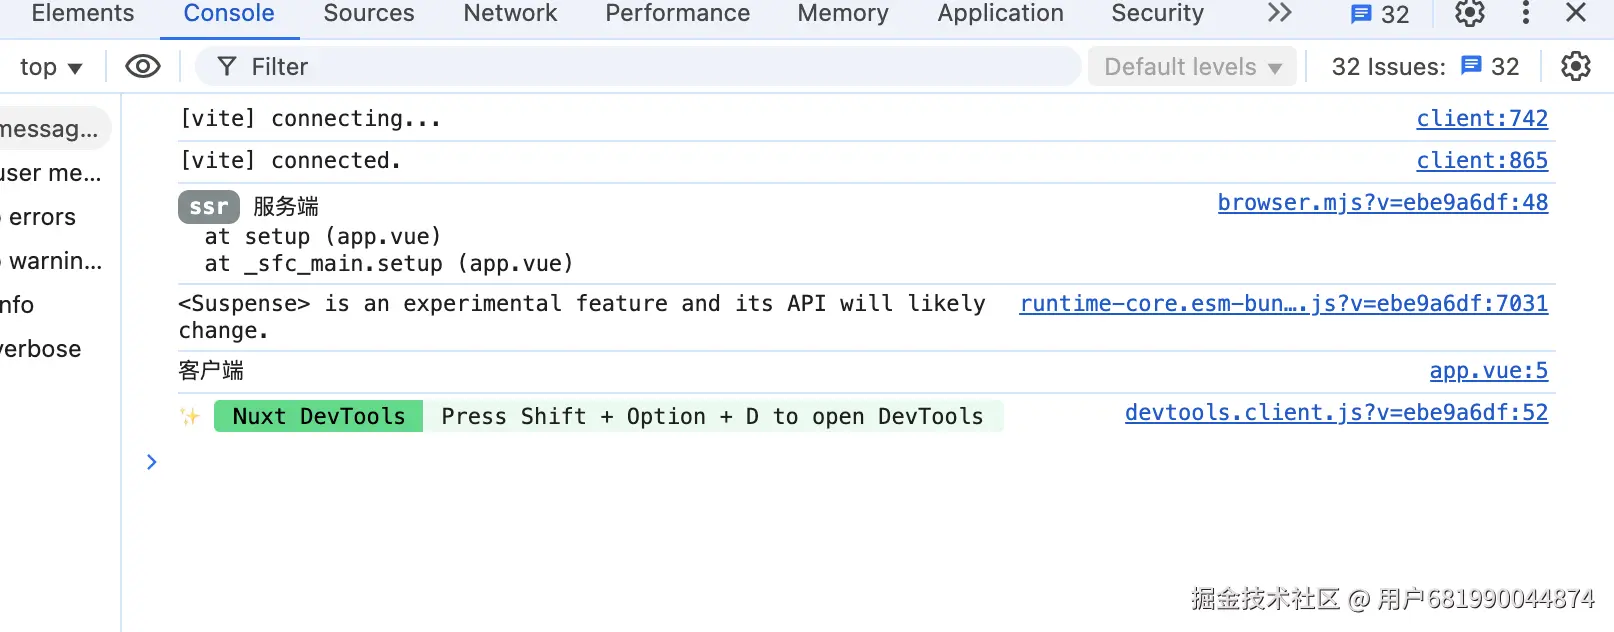Switch to the Sources tab
Screen dimensions: 1614x632
pos(368,13)
